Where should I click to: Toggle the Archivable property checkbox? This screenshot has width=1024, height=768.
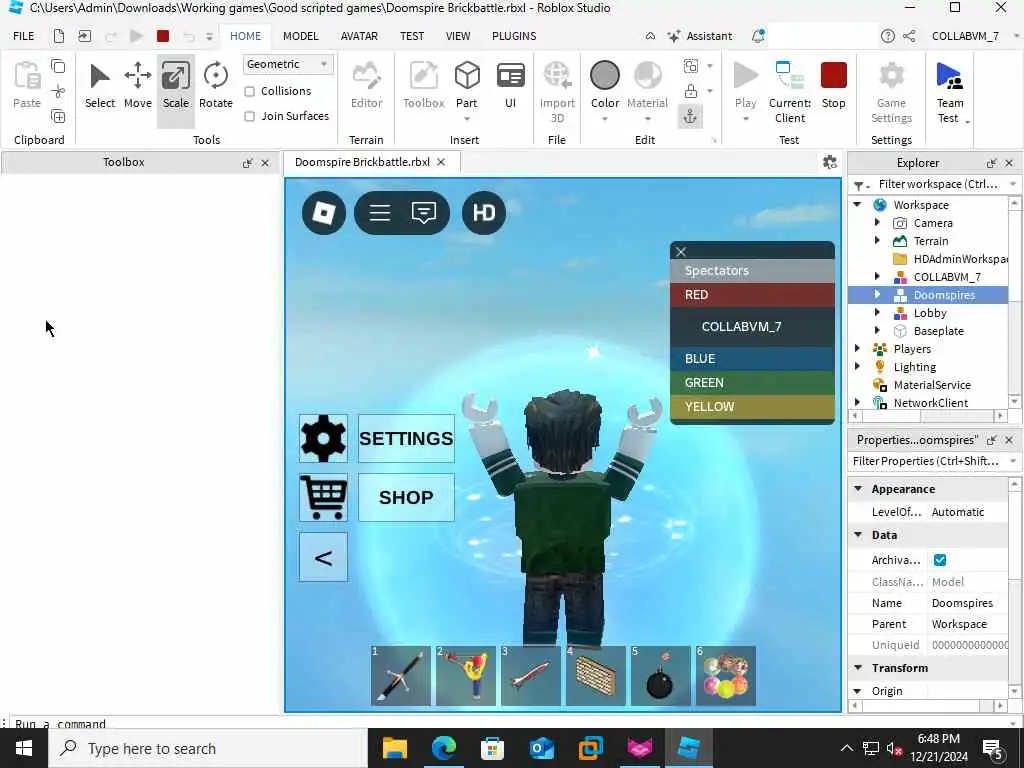click(x=940, y=560)
